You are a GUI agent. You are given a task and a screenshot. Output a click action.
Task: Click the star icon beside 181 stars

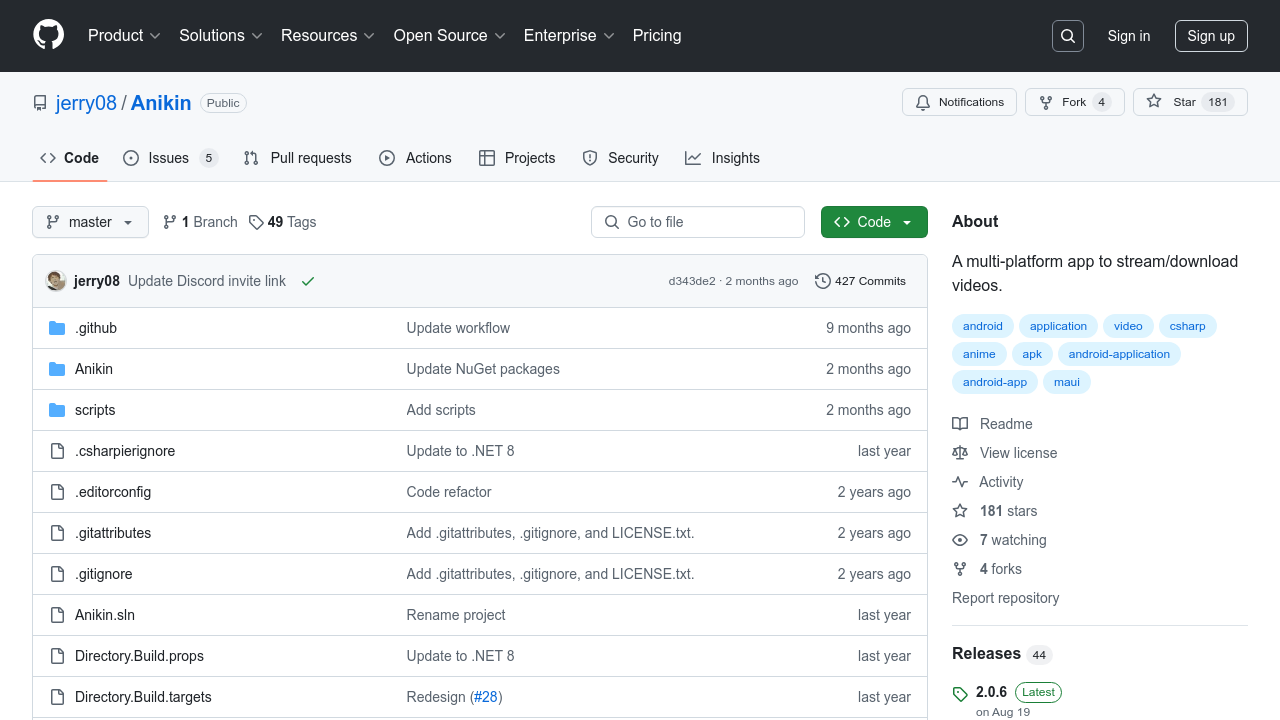[960, 511]
